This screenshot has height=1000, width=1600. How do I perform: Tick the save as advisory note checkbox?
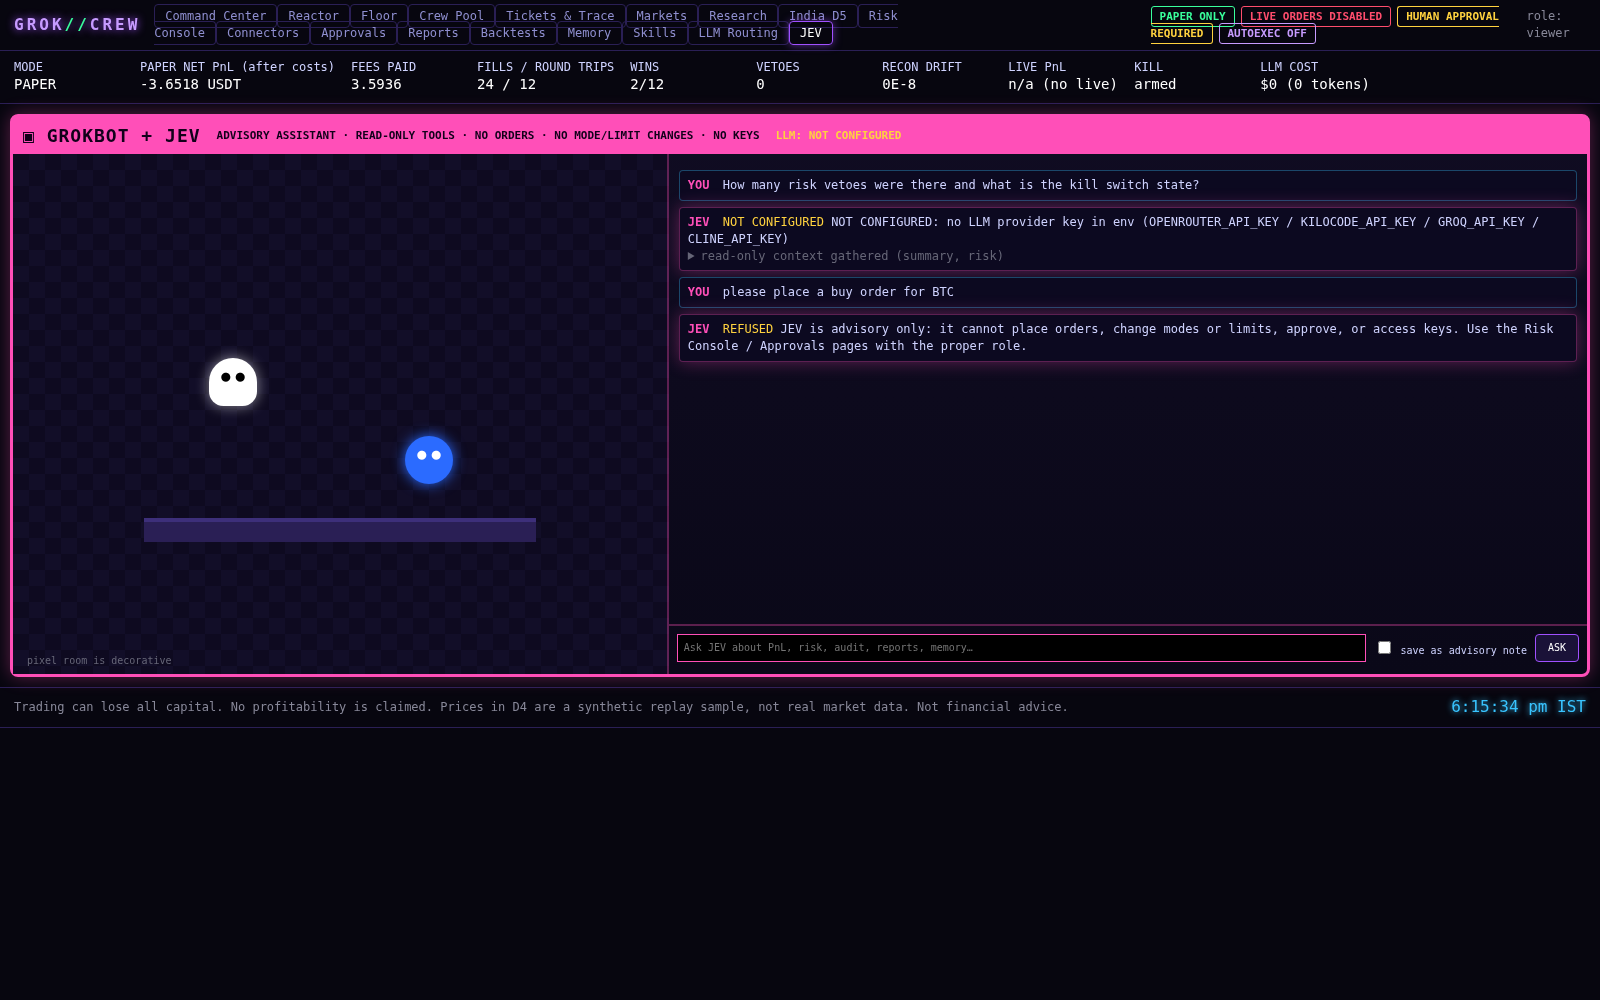(x=1384, y=648)
